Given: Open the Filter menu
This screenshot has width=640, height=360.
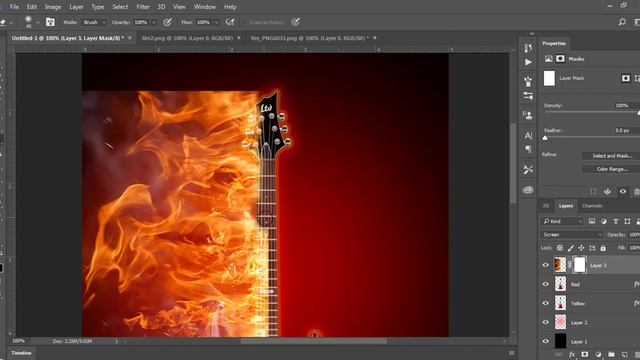Looking at the screenshot, I should point(142,7).
